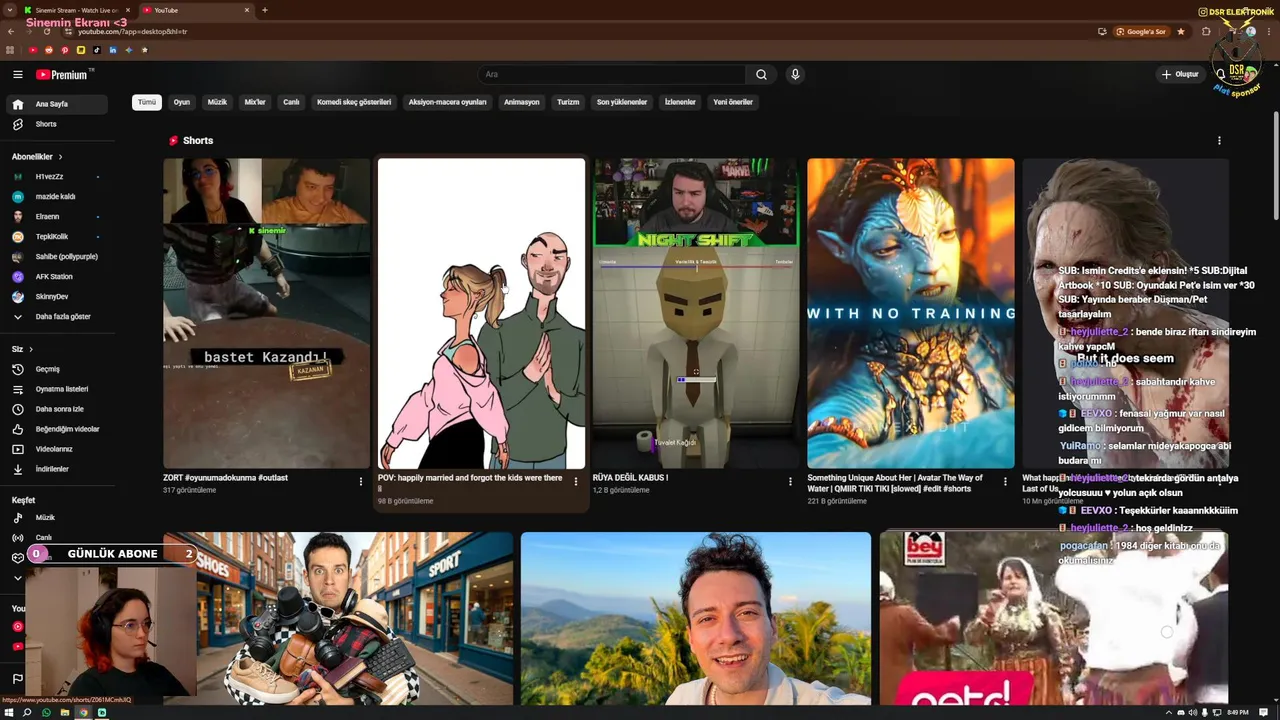Open File Explorer from the taskbar
The image size is (1280, 720).
(x=65, y=712)
